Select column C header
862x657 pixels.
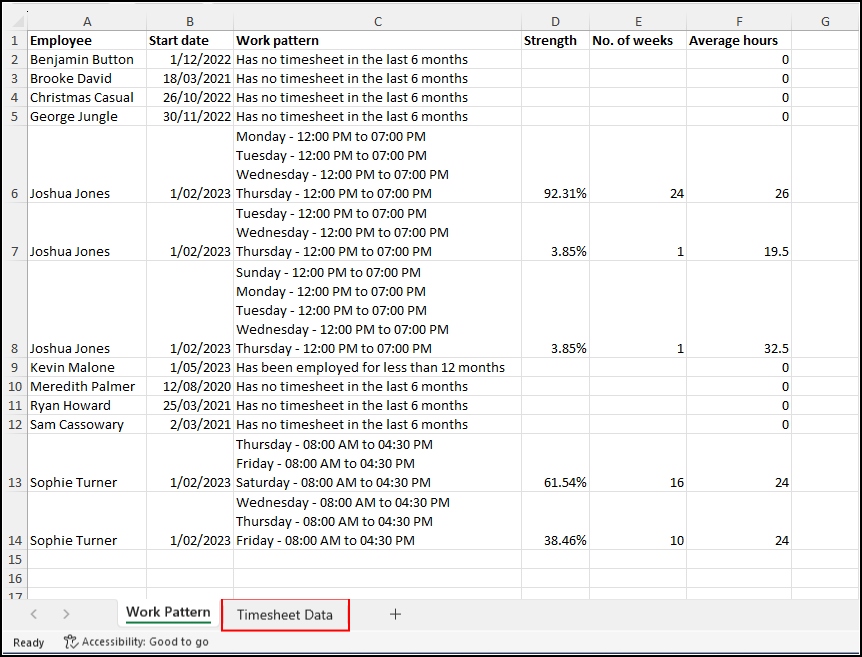(377, 21)
